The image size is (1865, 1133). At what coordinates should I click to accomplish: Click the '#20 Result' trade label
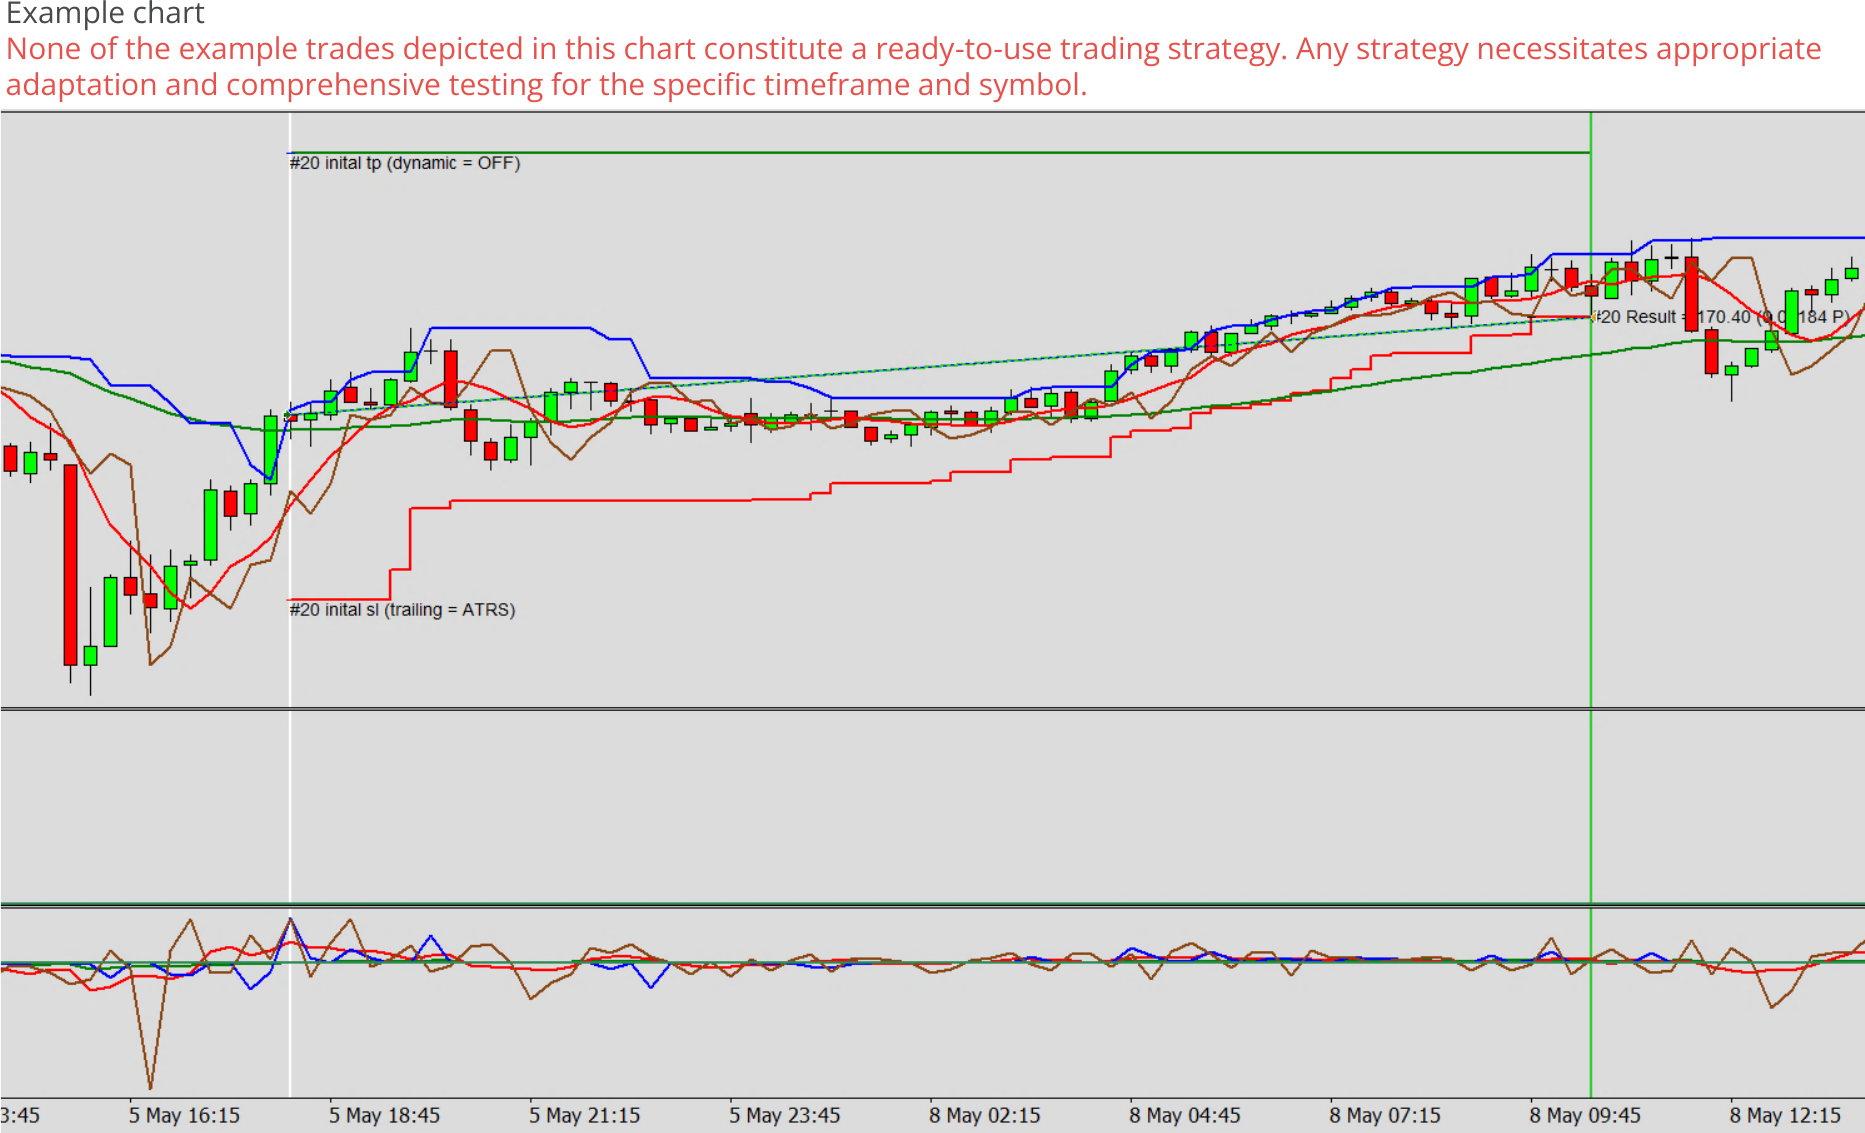[x=1720, y=317]
